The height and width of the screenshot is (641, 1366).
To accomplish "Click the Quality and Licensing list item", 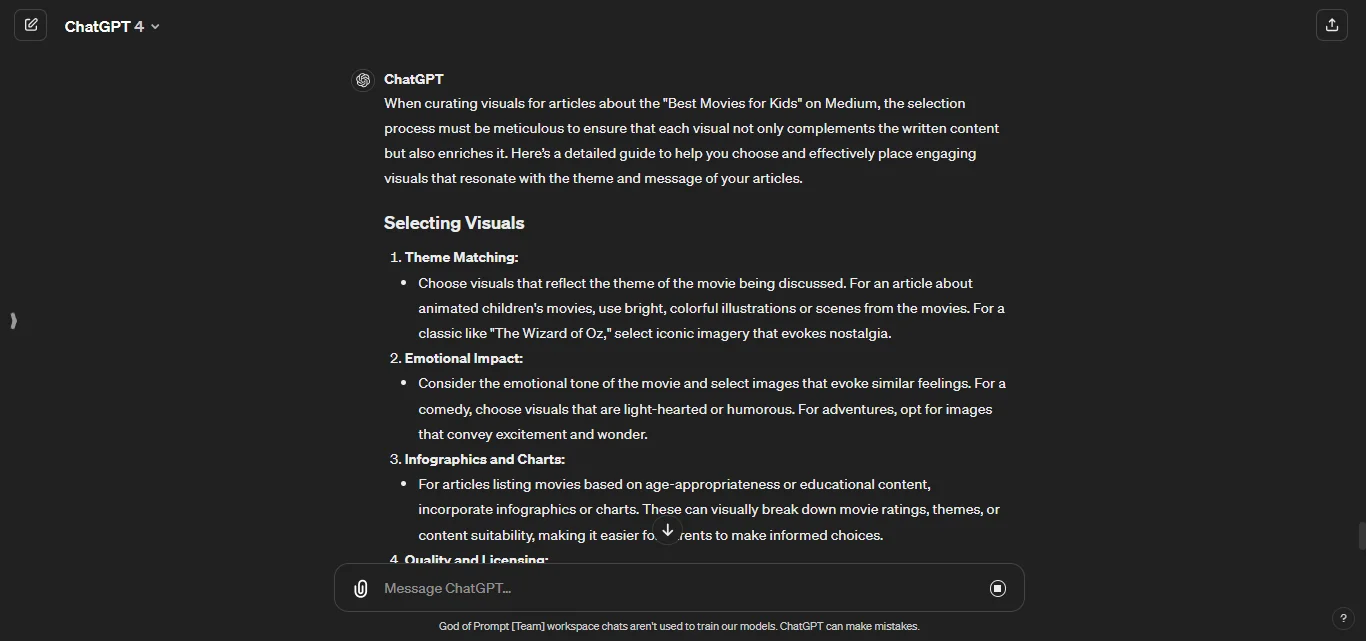I will (x=476, y=559).
